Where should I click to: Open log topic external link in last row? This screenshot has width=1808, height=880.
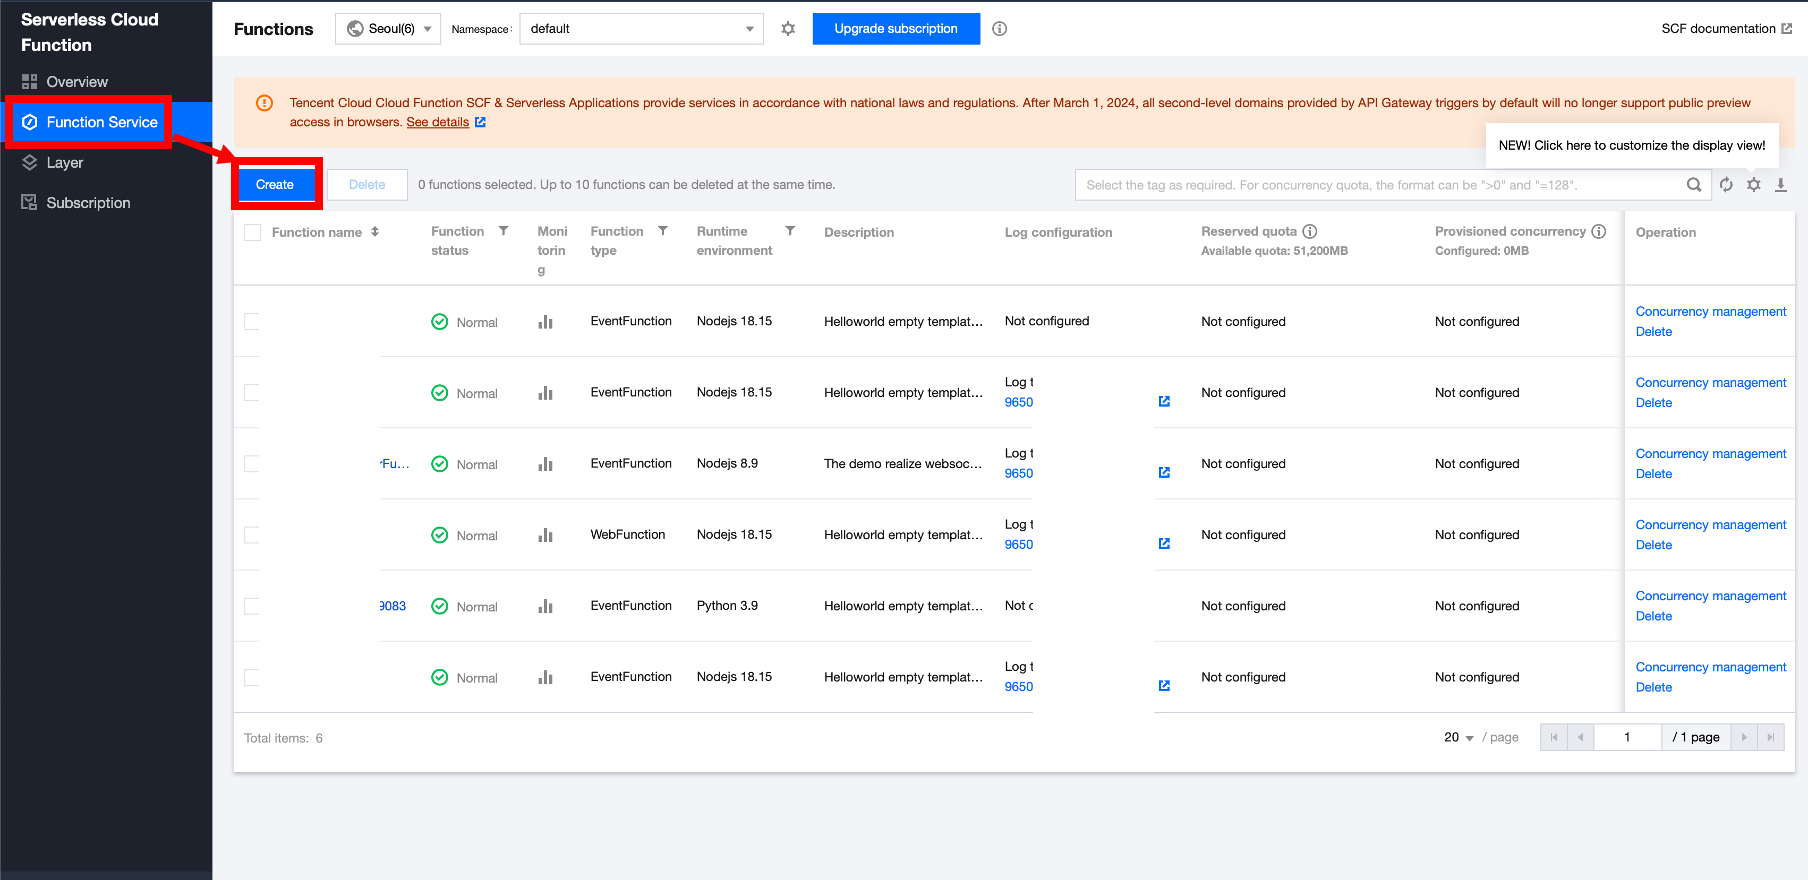click(x=1164, y=685)
